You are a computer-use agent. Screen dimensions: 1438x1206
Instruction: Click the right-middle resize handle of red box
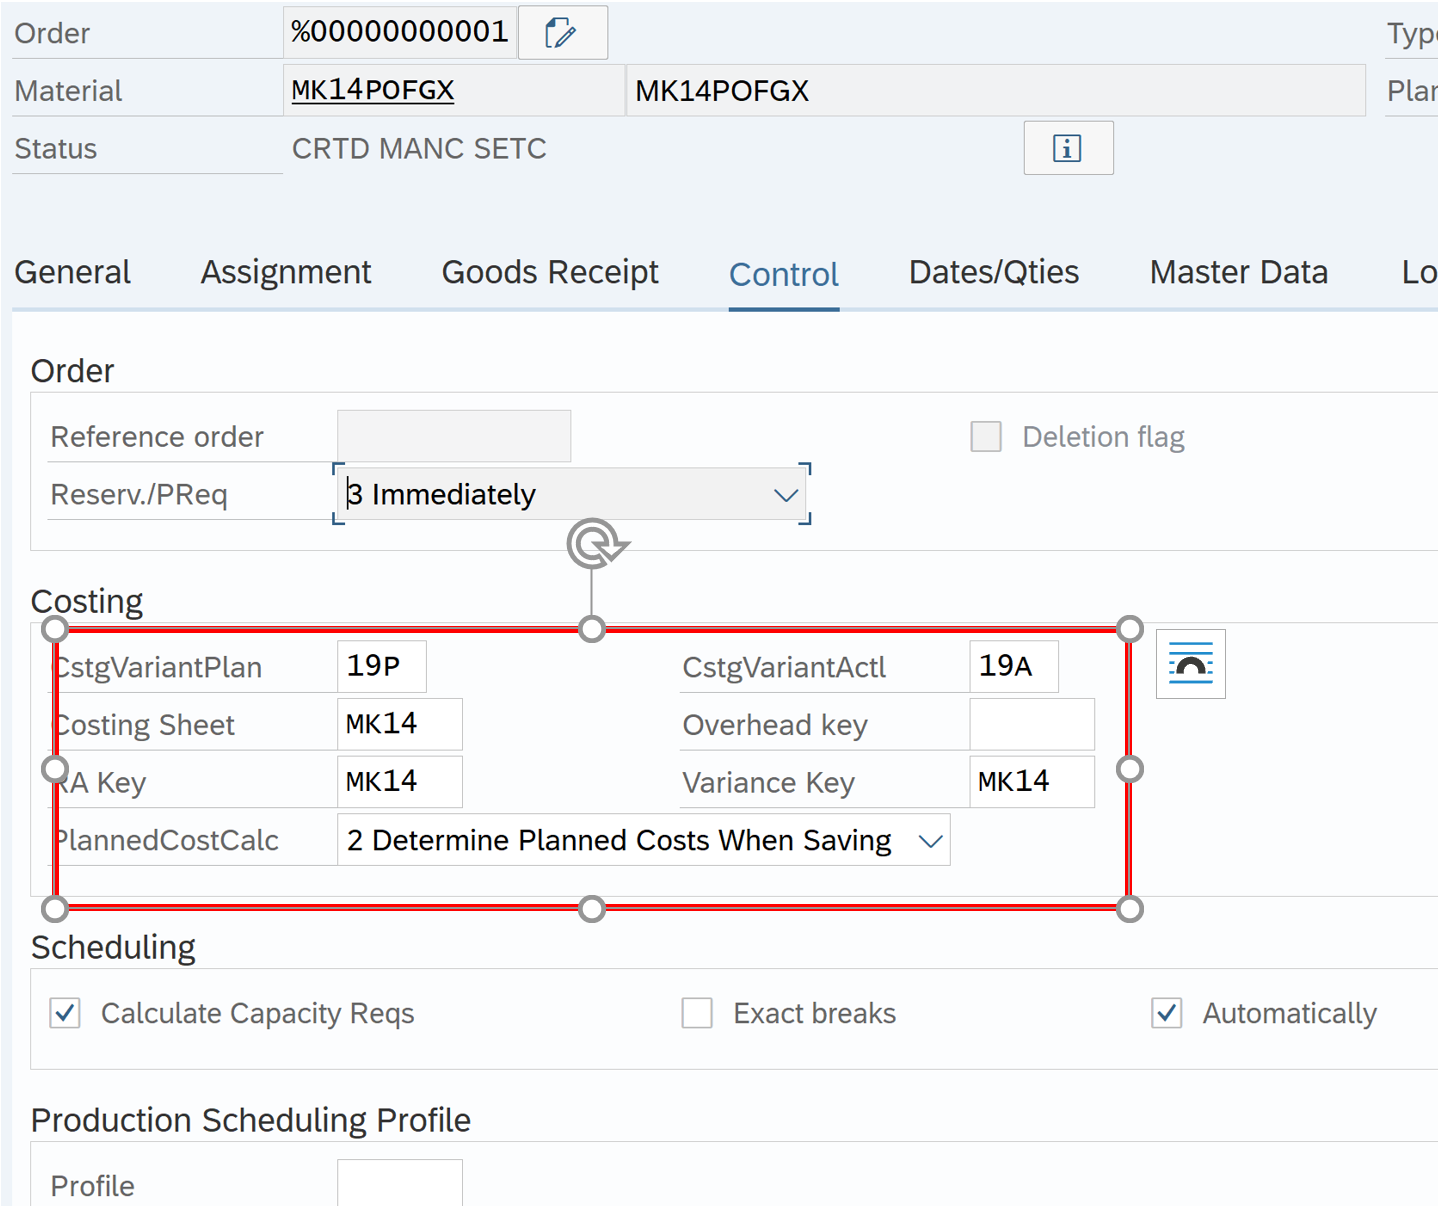pyautogui.click(x=1129, y=769)
